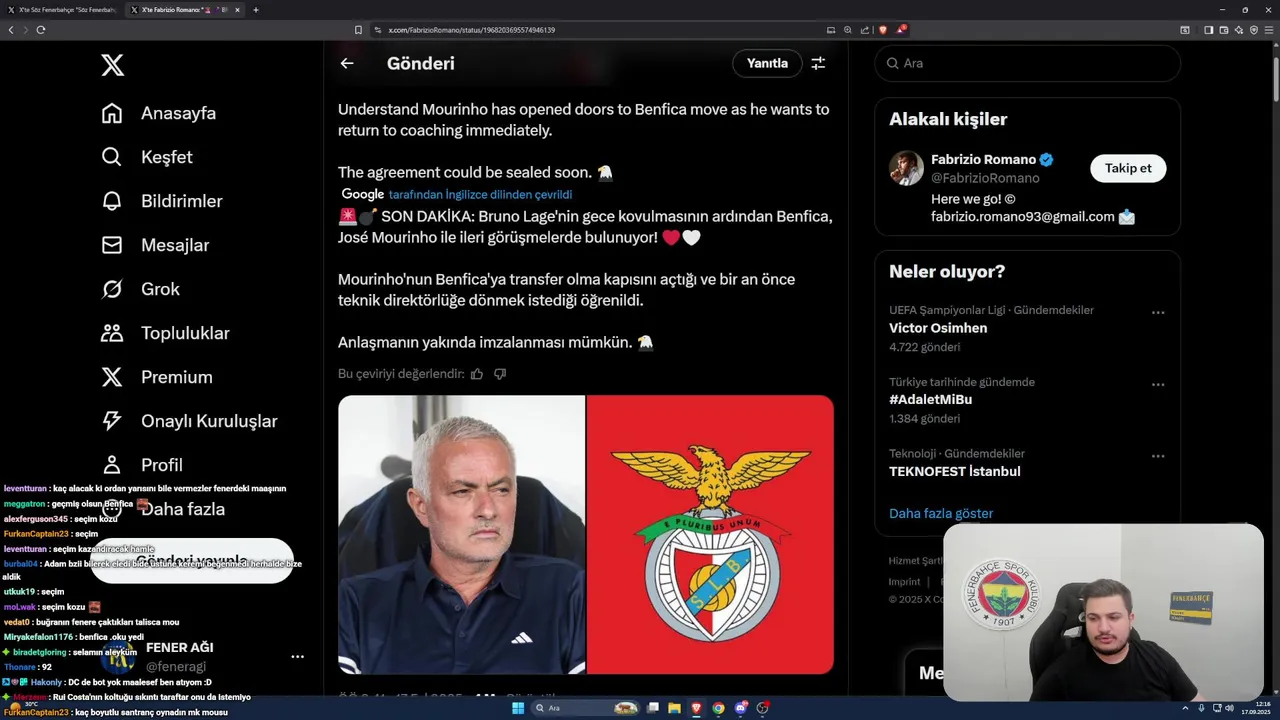This screenshot has width=1280, height=720.
Task: Open the #AdaletMiBu trend
Action: point(931,399)
